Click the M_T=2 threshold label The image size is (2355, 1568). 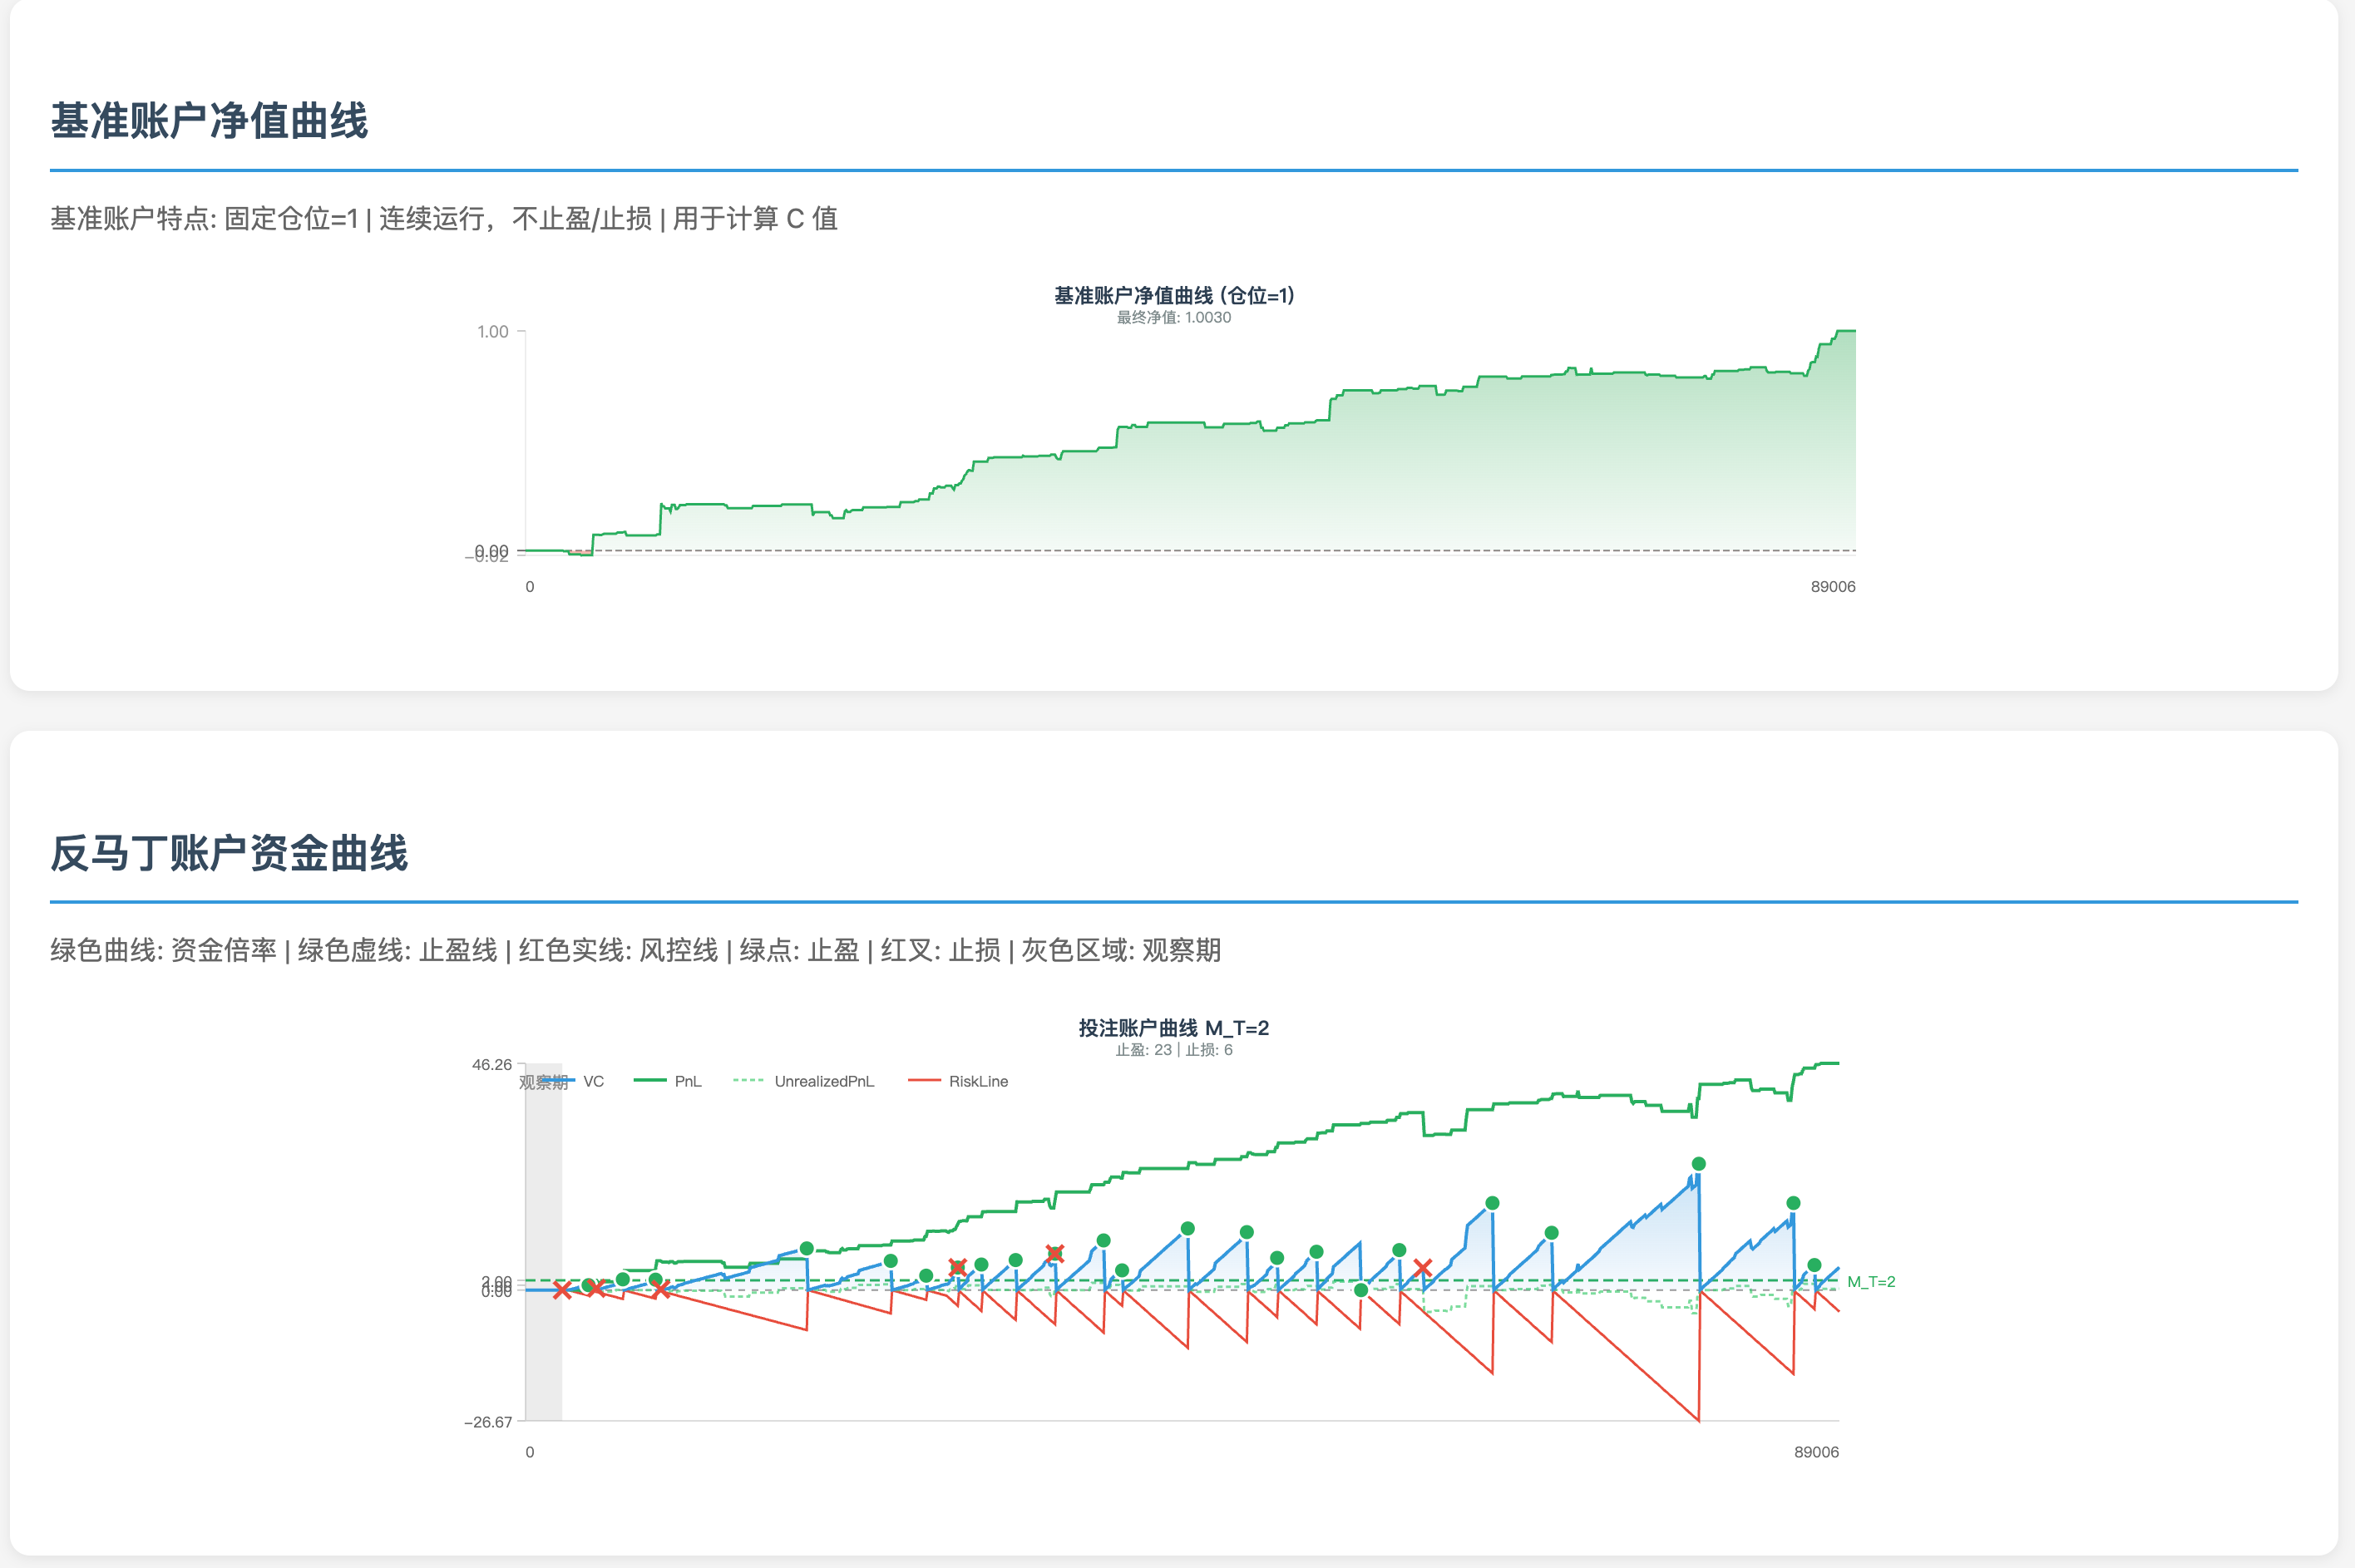(x=1870, y=1282)
